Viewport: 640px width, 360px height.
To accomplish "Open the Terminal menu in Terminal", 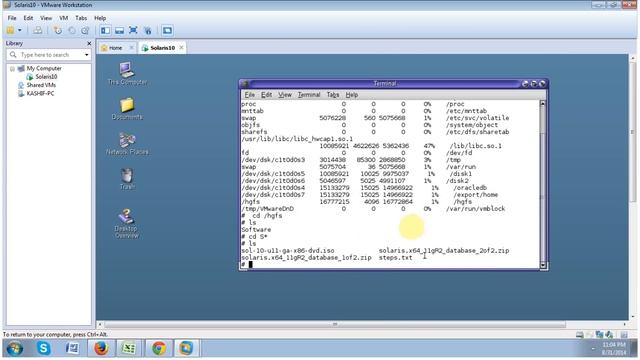I will [309, 95].
